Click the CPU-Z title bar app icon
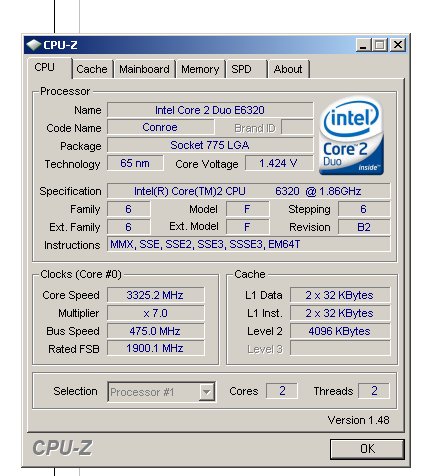Viewport: 432px width, 476px height. [x=33, y=45]
